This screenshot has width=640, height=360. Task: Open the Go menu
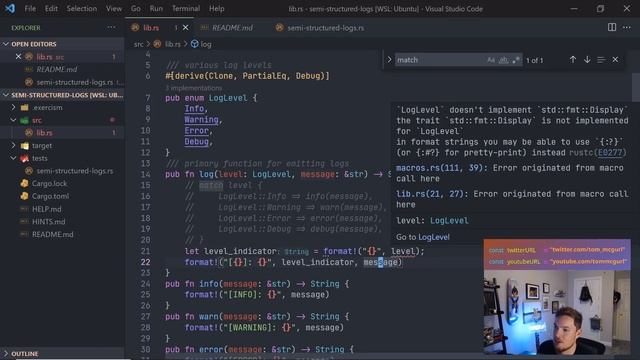tap(136, 9)
